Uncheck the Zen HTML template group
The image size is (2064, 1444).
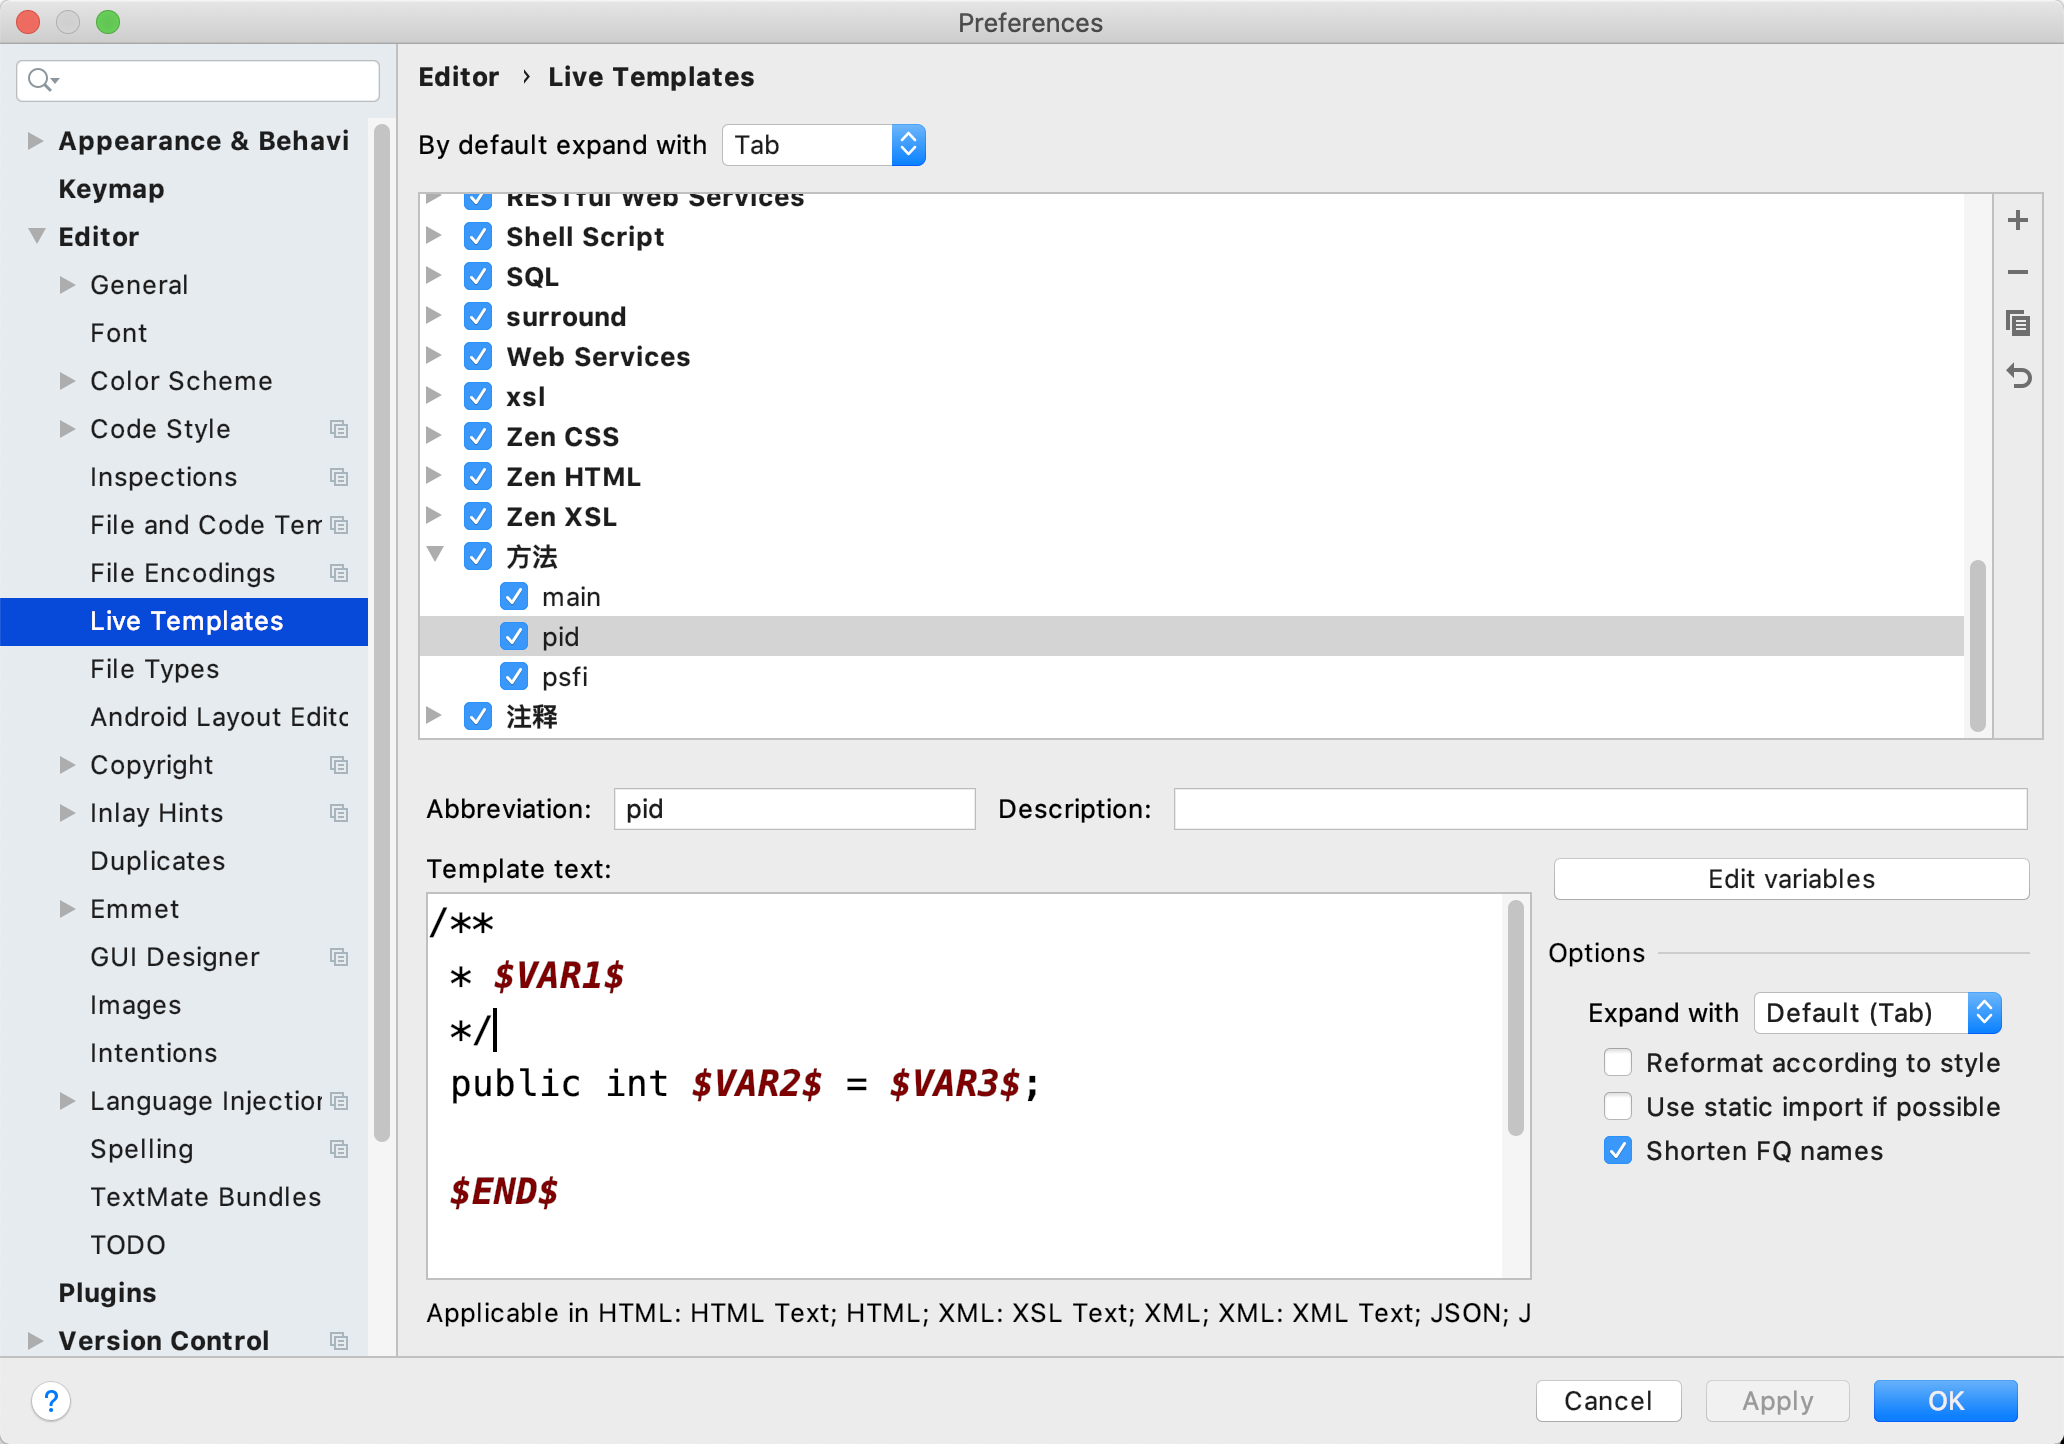[x=478, y=477]
